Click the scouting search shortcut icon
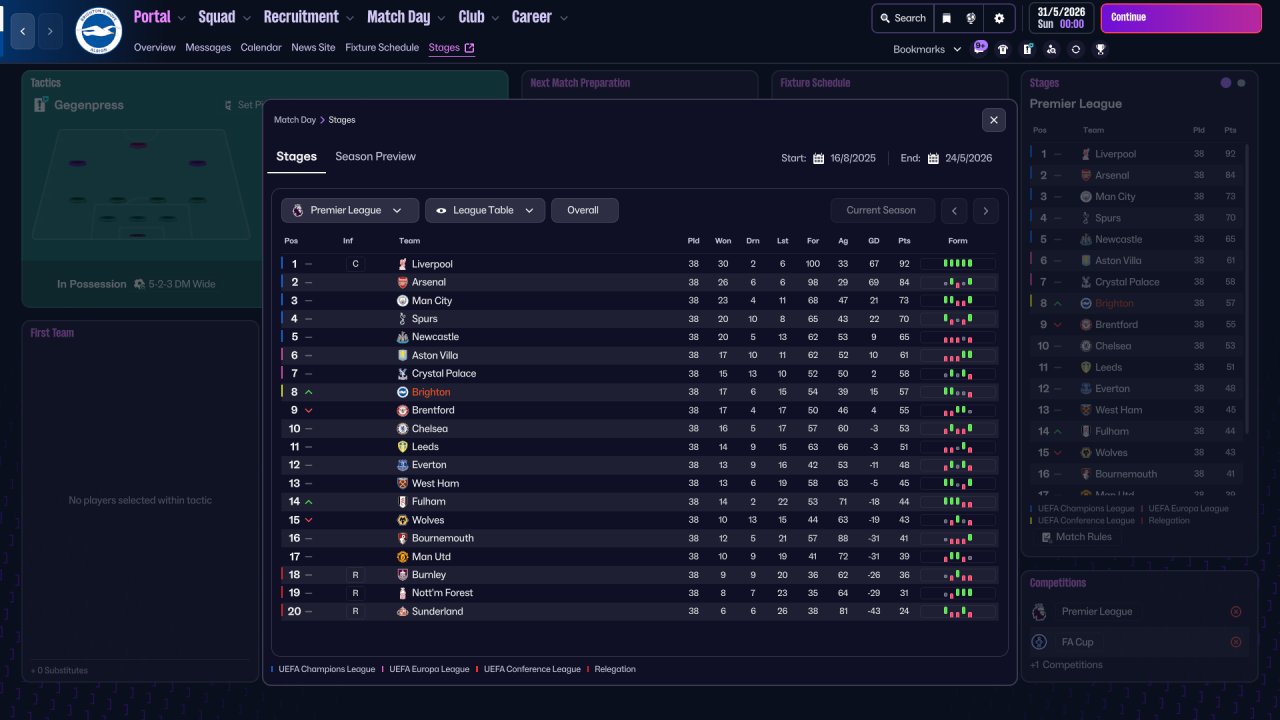1280x720 pixels. [1051, 49]
